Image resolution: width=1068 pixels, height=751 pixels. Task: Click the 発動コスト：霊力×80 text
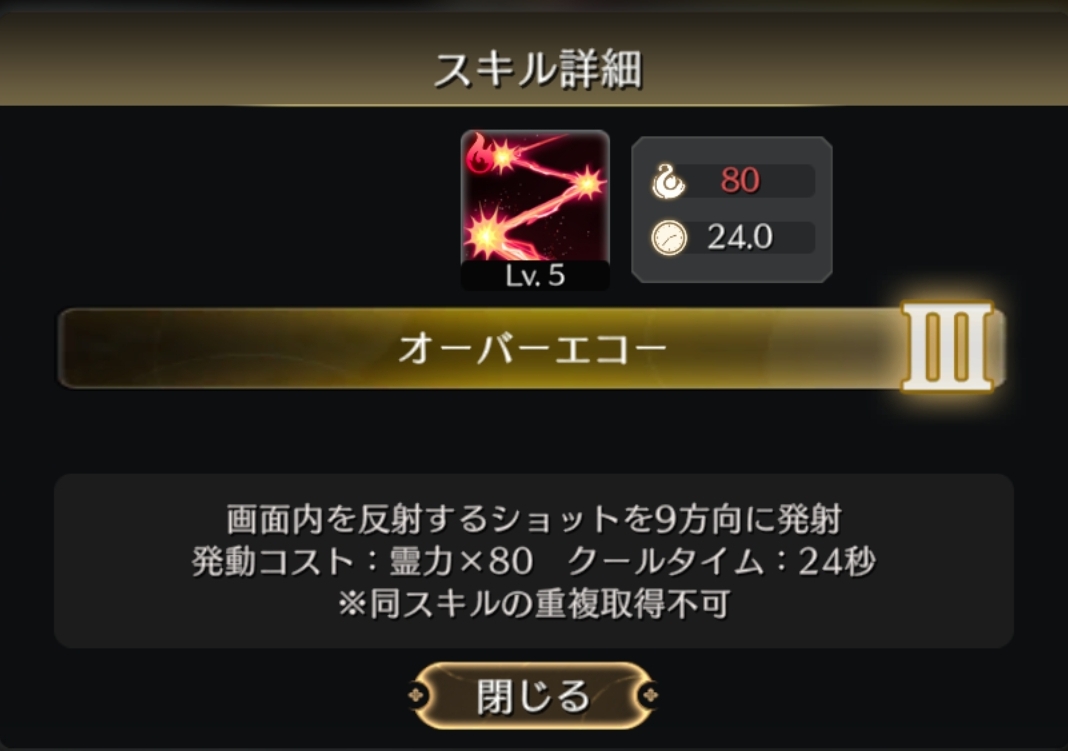click(x=362, y=562)
